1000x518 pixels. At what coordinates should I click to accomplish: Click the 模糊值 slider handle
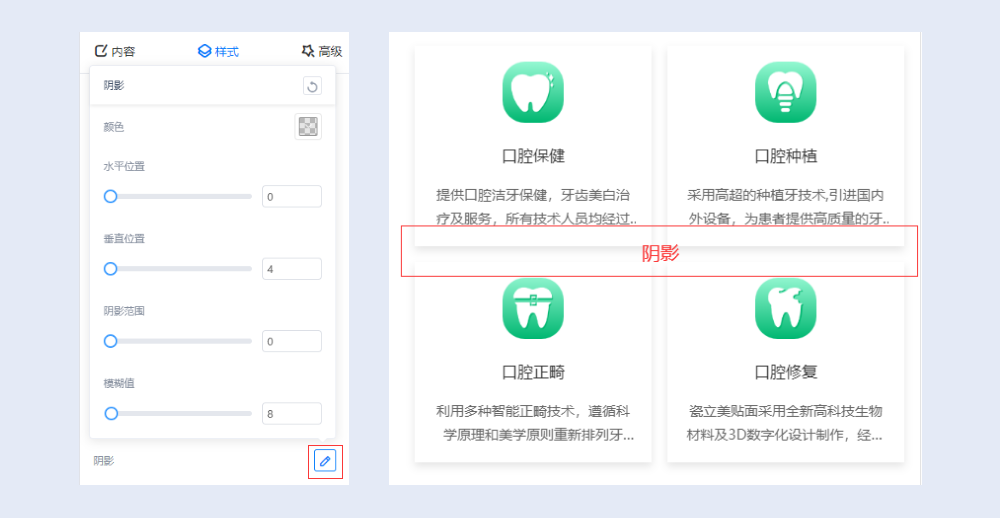pos(111,413)
